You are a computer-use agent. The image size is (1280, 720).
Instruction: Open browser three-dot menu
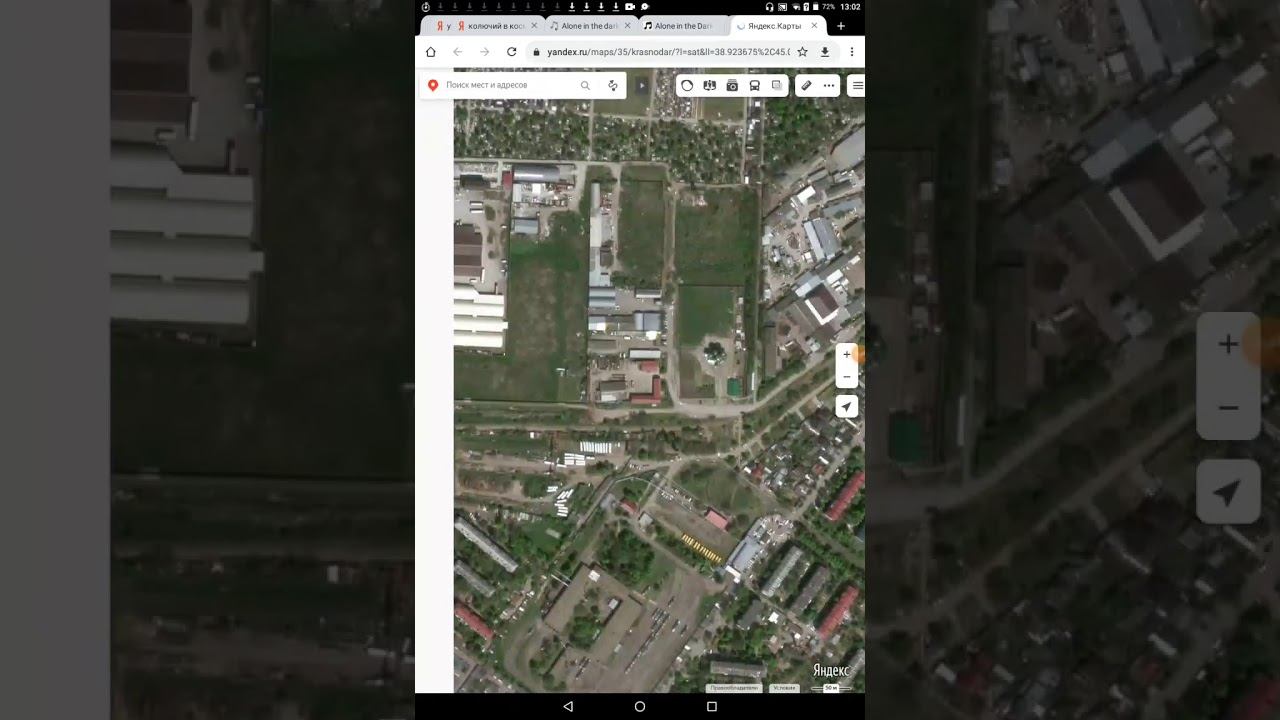852,52
